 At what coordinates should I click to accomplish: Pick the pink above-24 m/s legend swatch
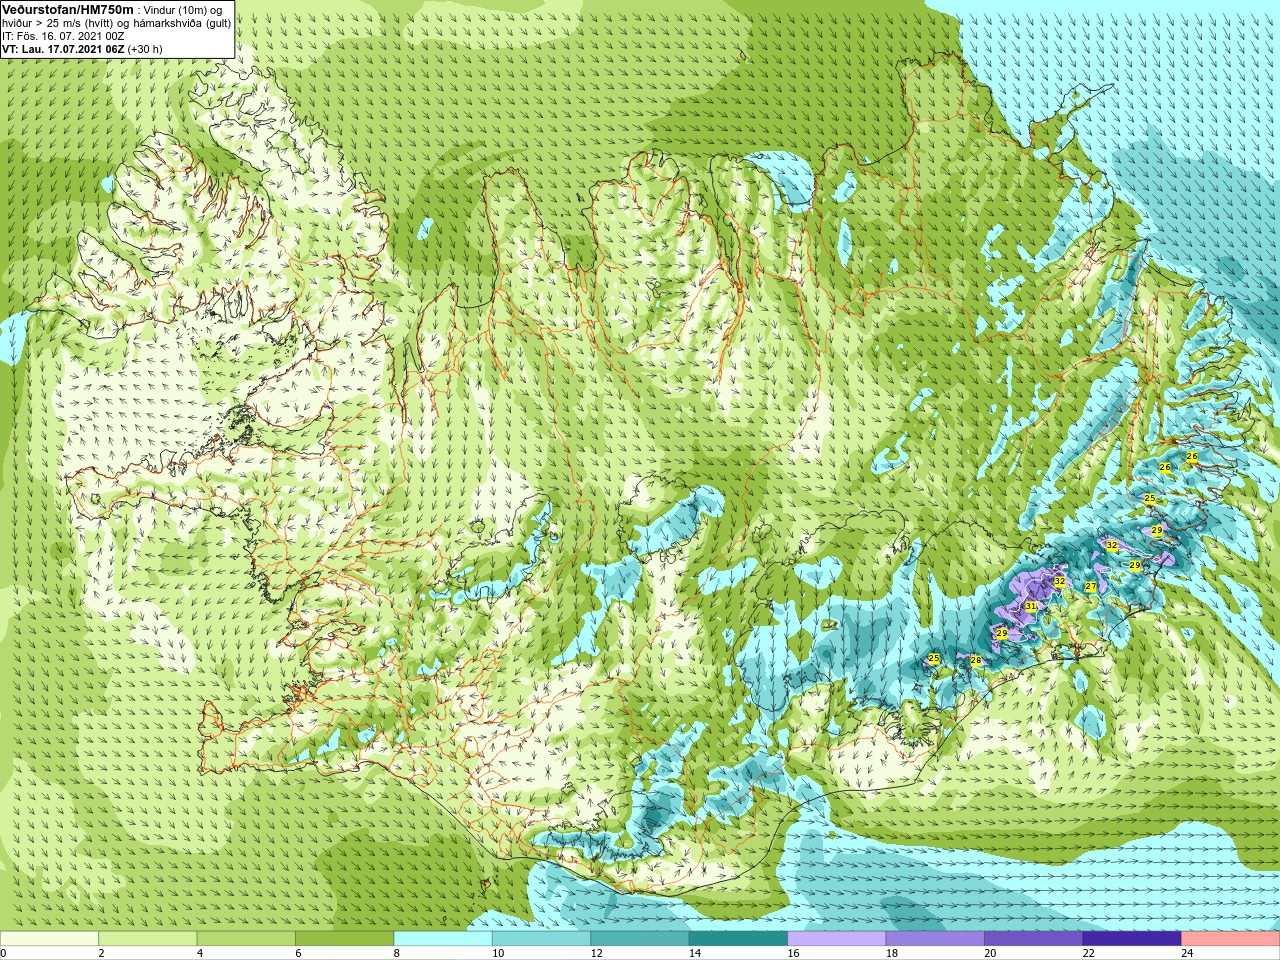1231,938
